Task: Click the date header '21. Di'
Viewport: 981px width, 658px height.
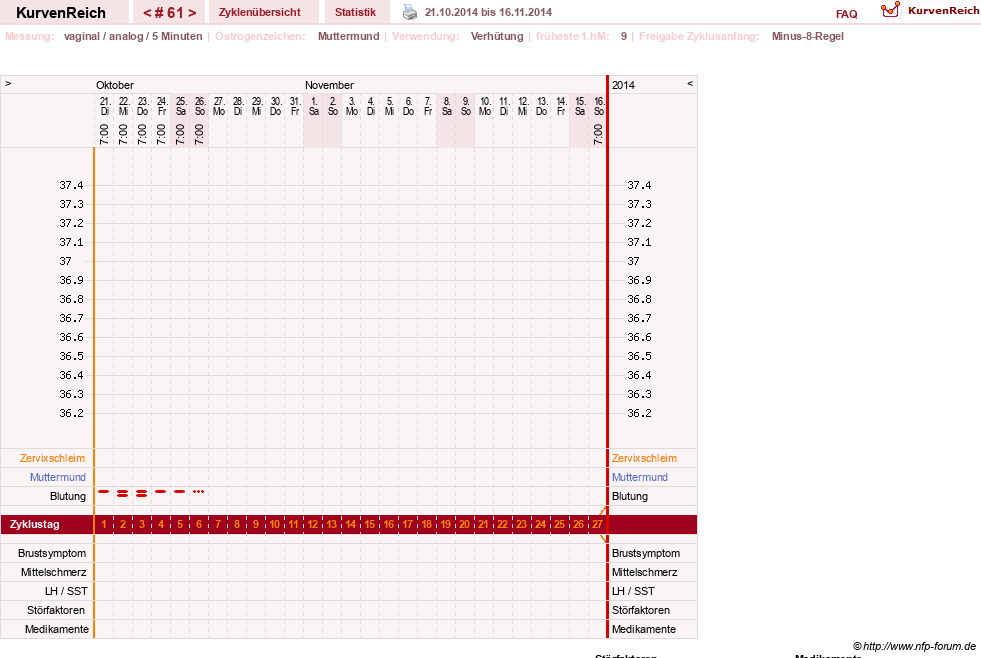Action: 104,106
